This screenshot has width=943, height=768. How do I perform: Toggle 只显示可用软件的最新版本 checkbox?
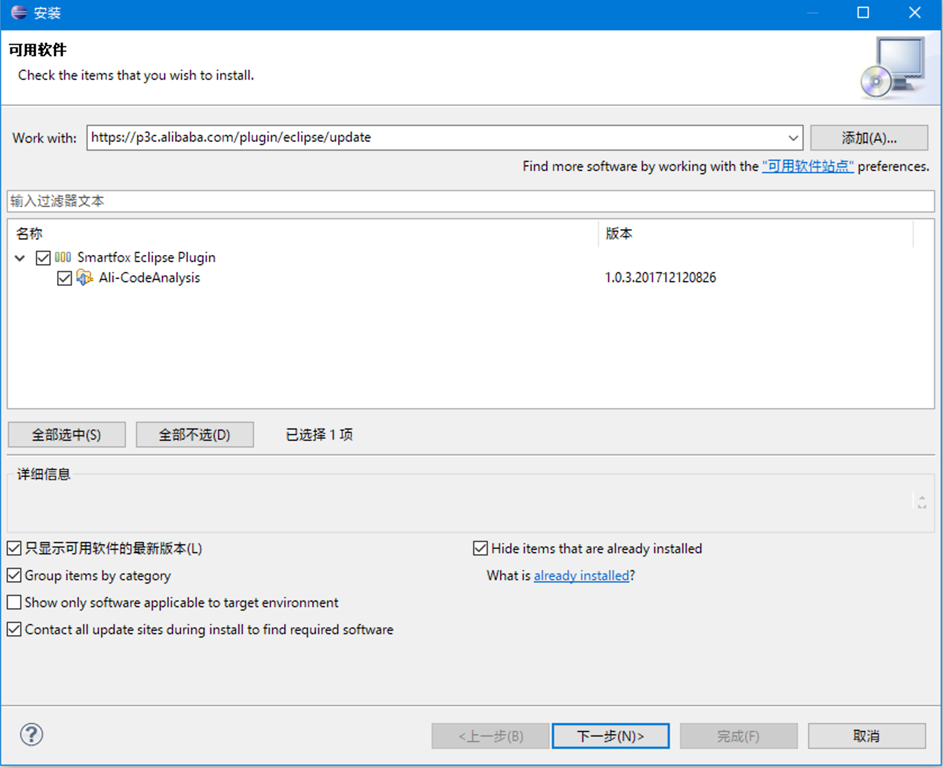(14, 548)
